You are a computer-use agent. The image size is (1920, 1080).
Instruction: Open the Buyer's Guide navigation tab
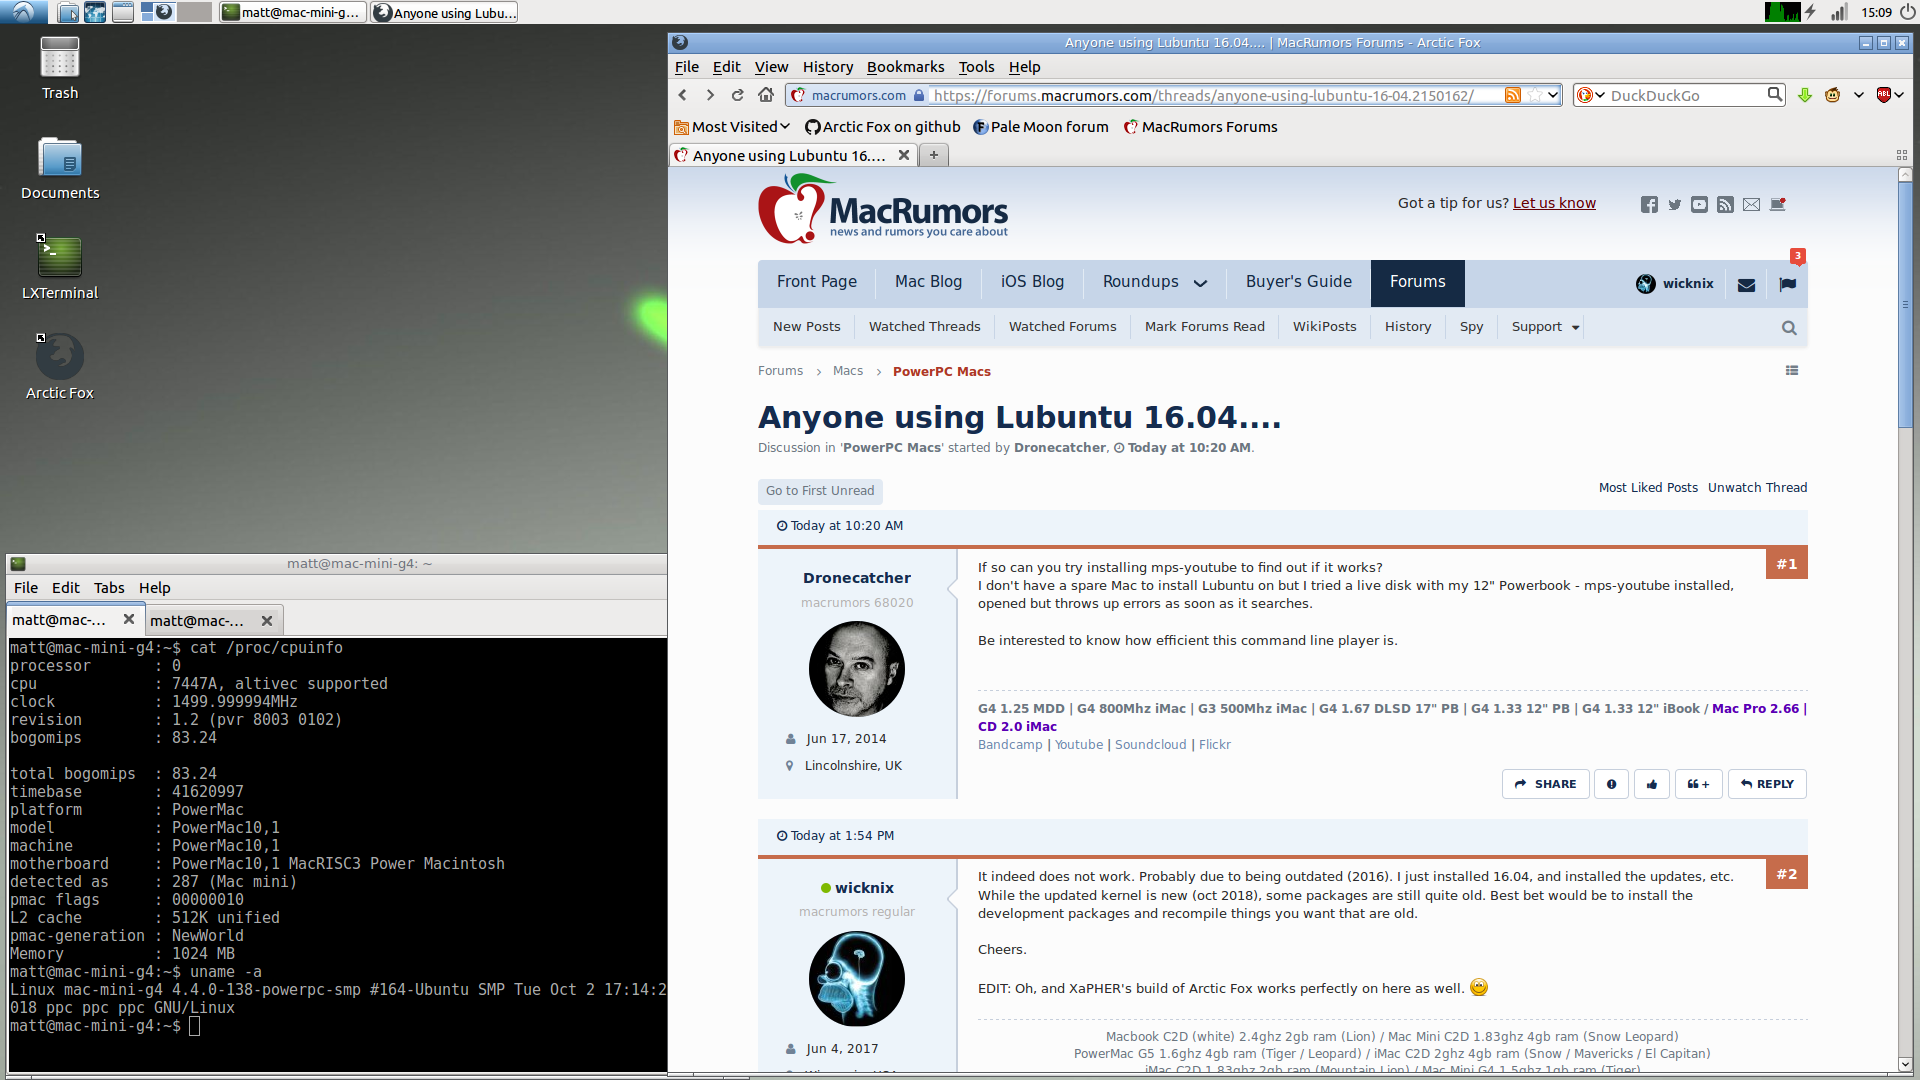(x=1298, y=282)
